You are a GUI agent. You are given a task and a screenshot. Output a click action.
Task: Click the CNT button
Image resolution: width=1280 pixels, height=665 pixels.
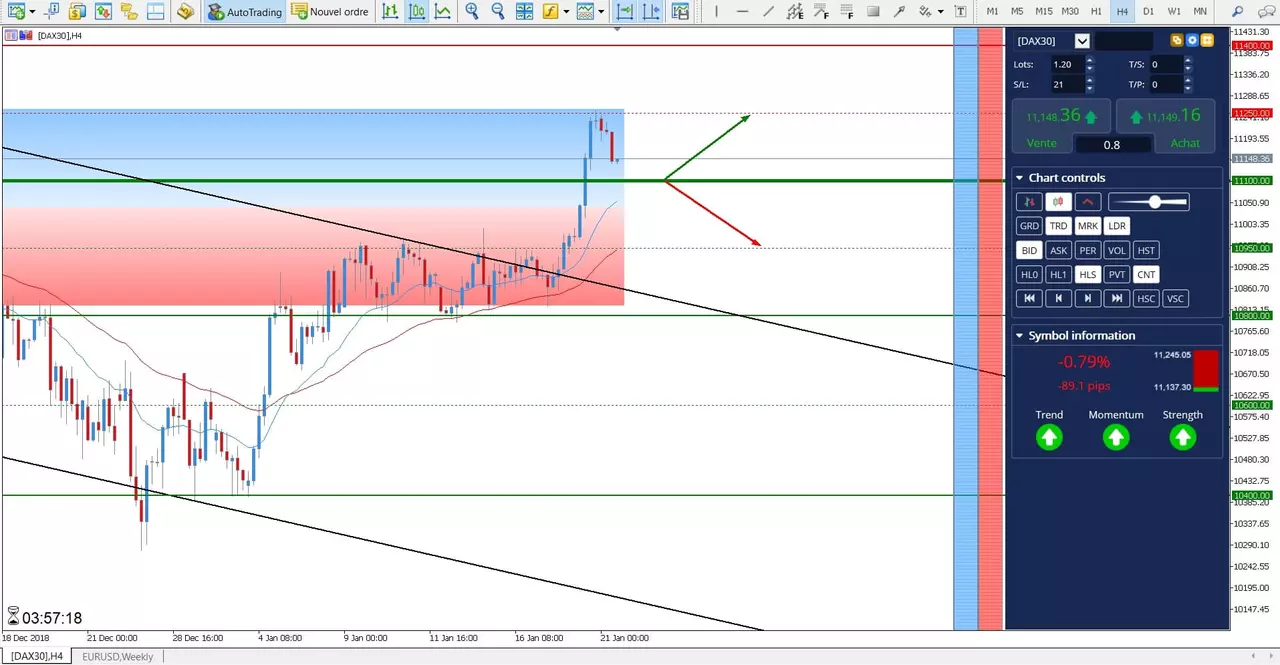click(x=1146, y=274)
